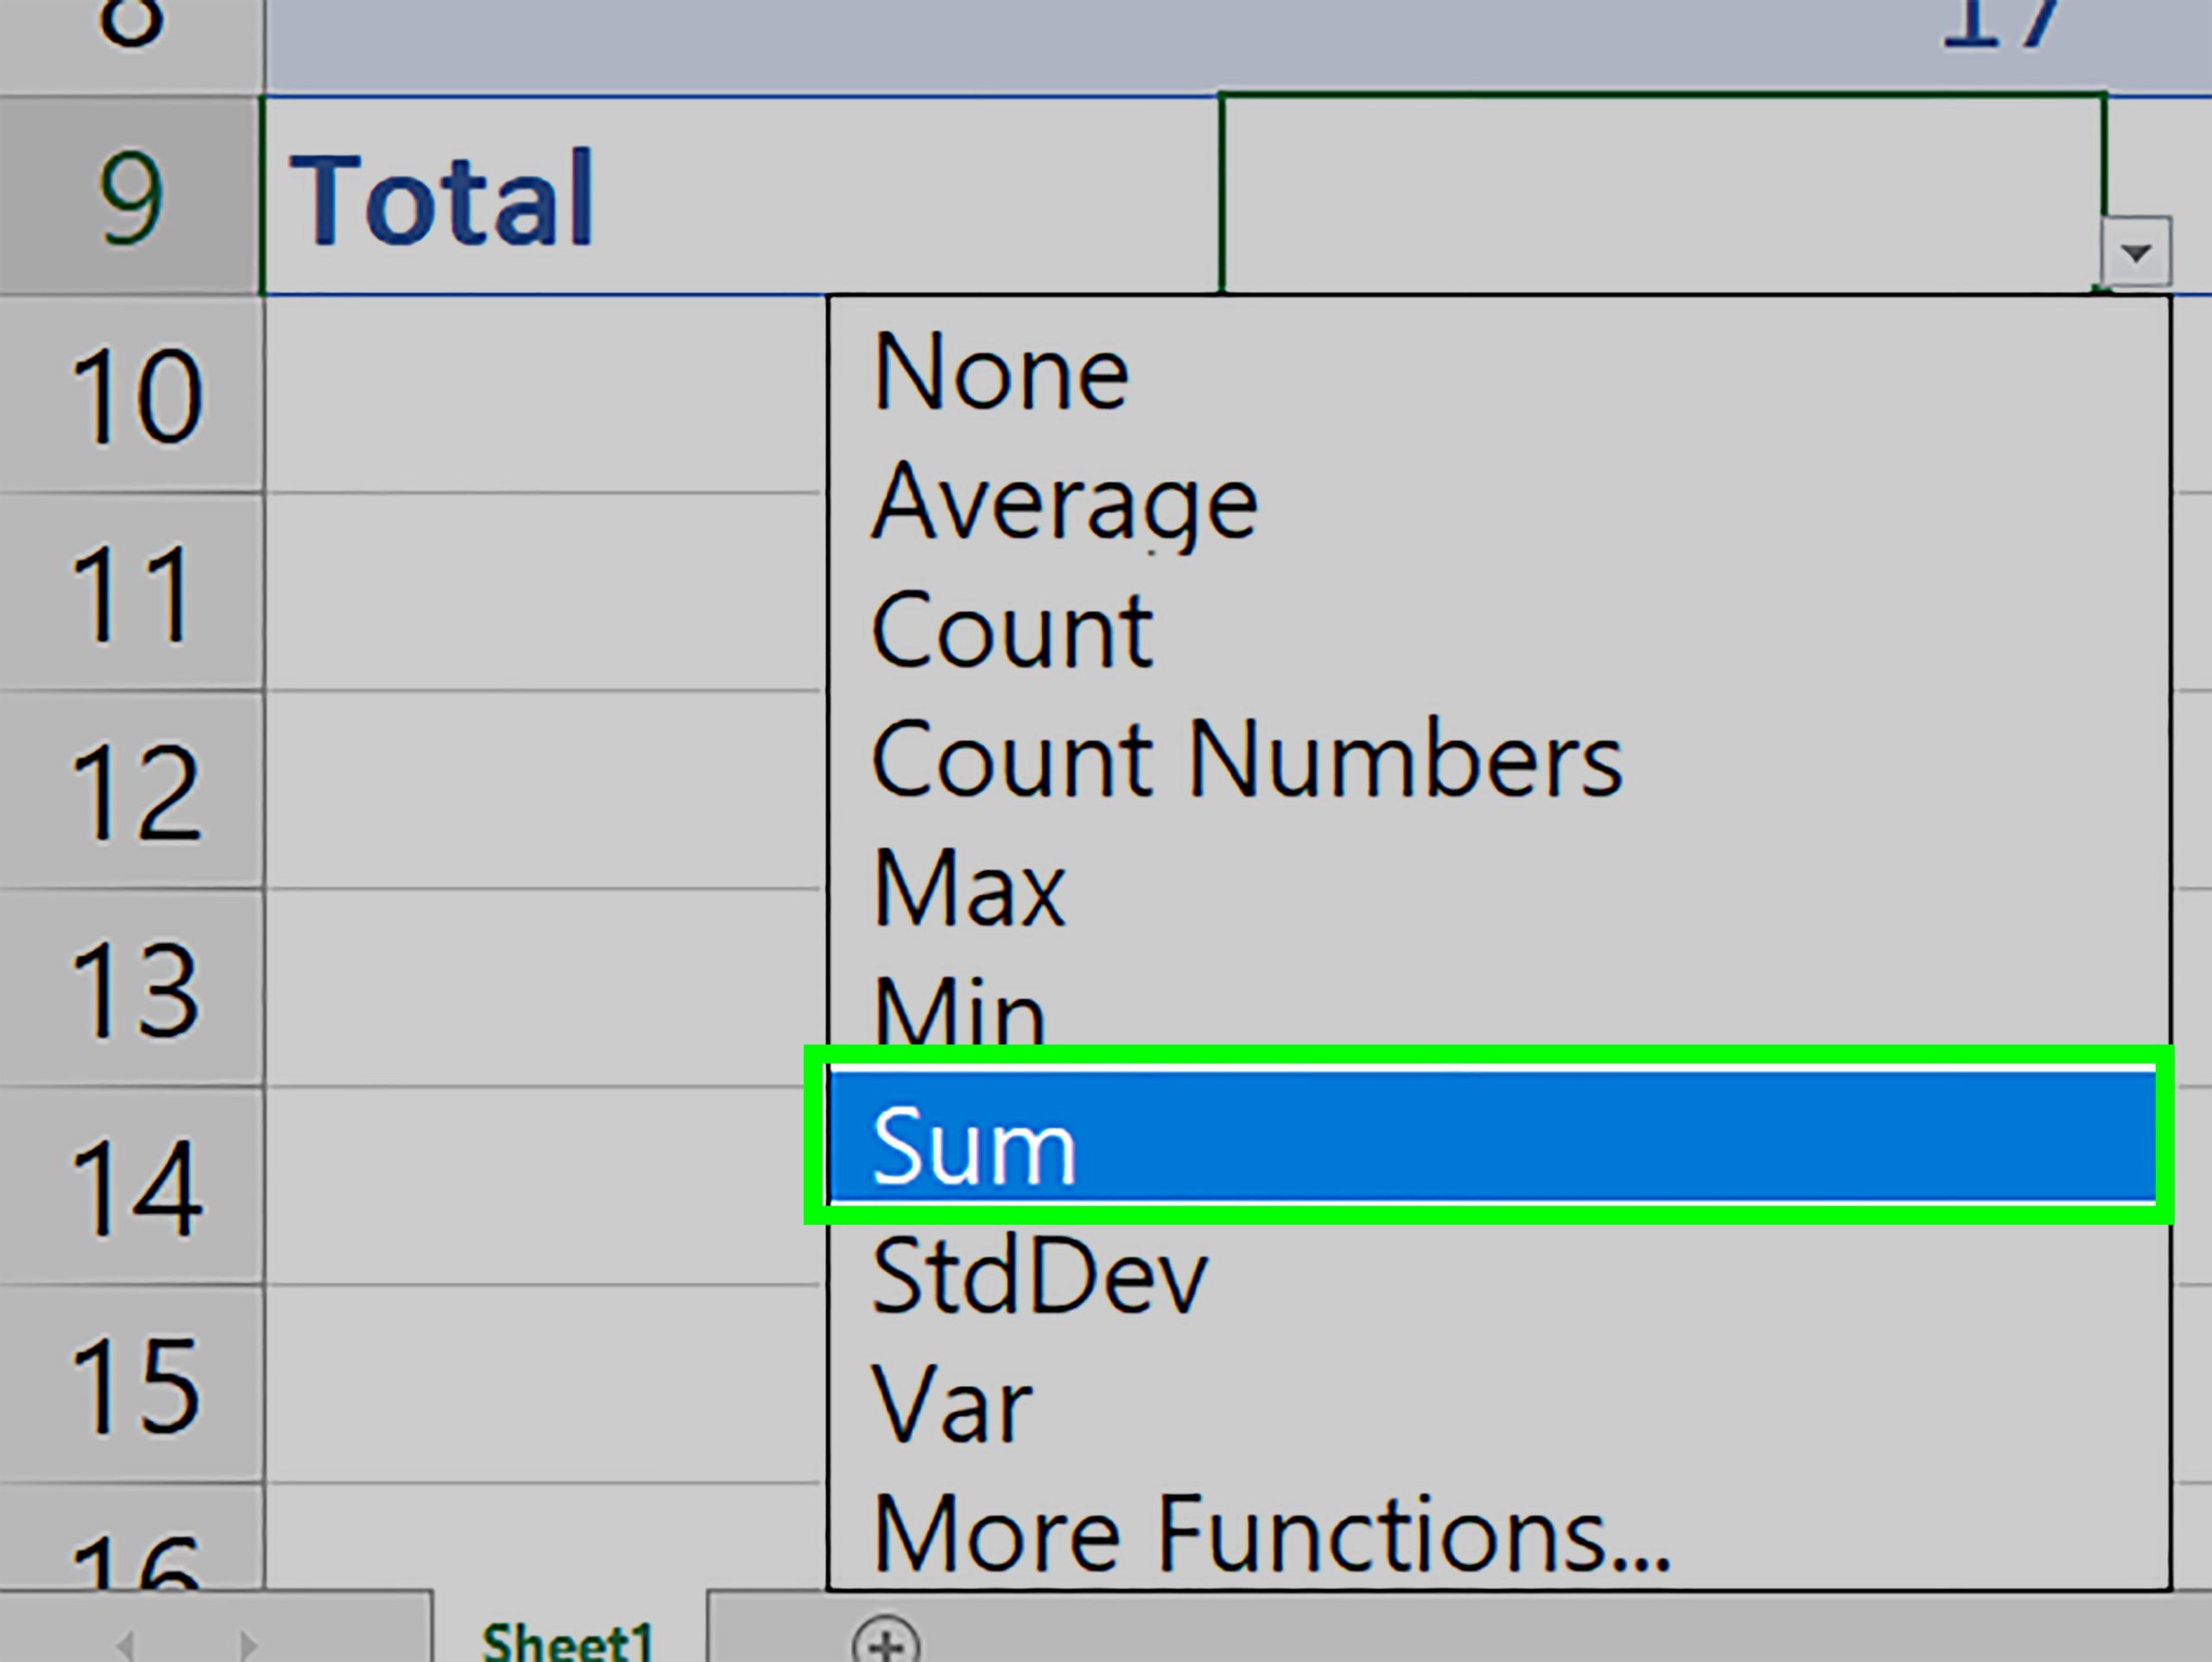Click the total cell dropdown arrow
The image size is (2212, 1662).
point(2136,252)
